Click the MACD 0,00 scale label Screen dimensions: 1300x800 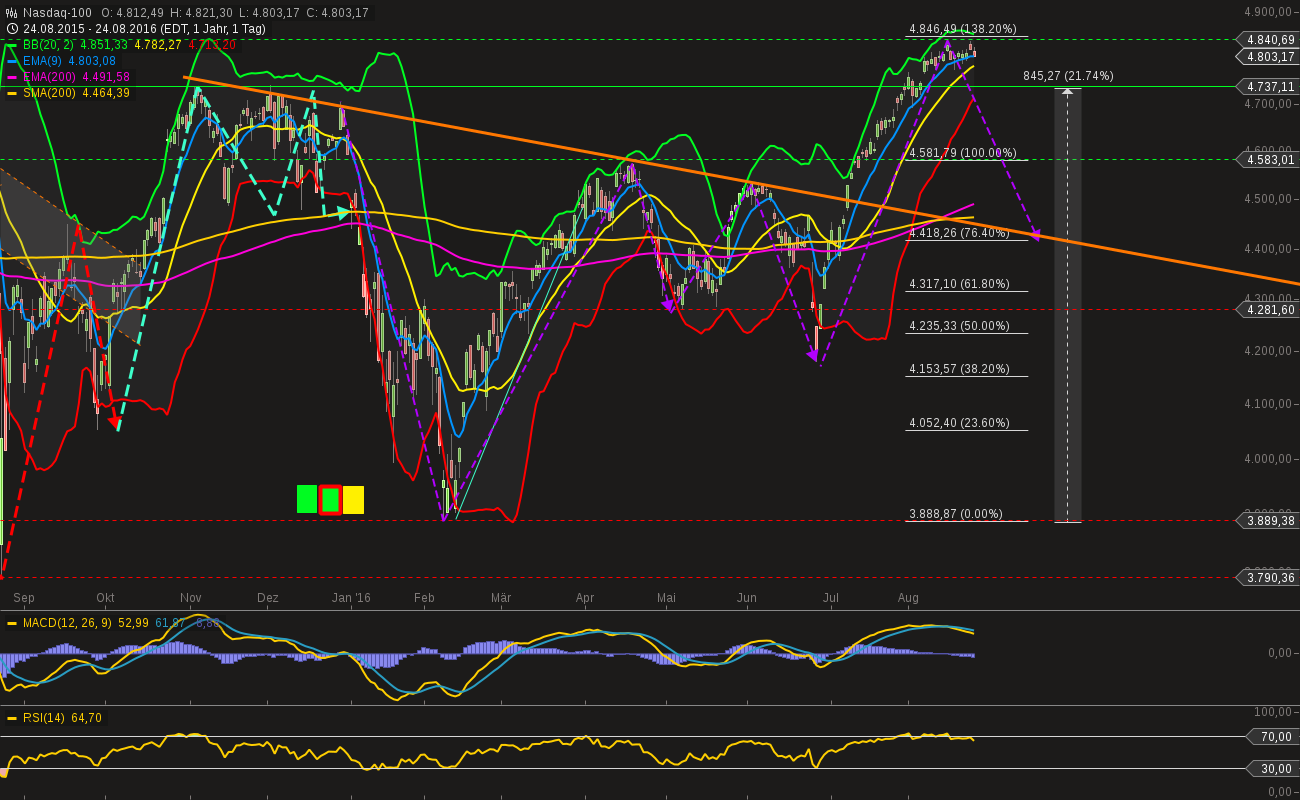pos(1282,653)
